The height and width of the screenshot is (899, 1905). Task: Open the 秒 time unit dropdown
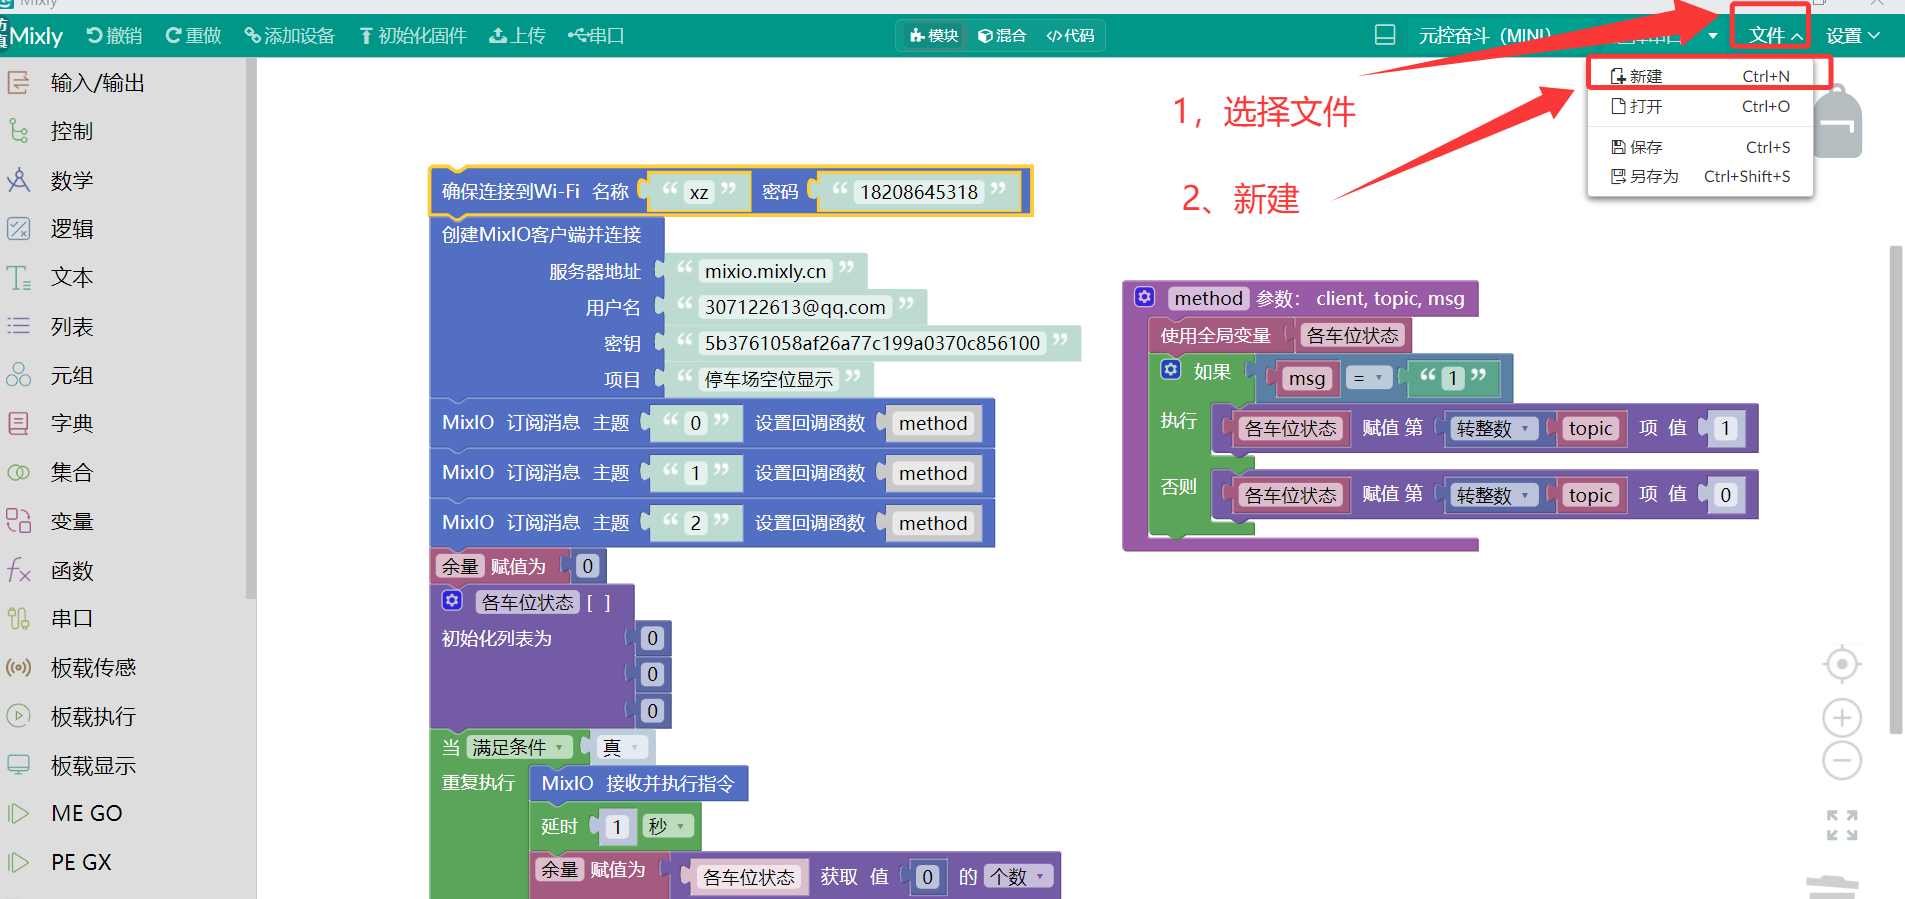click(x=668, y=826)
